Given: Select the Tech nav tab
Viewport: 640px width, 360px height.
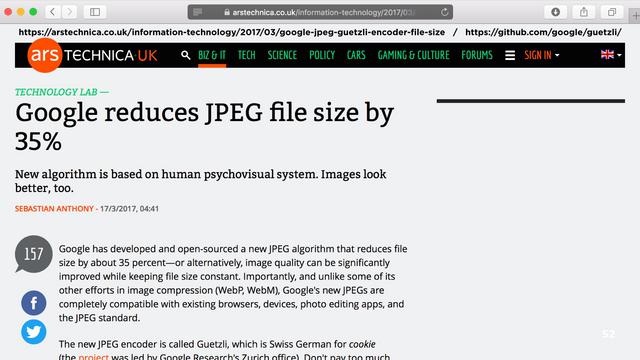Looking at the screenshot, I should click(x=247, y=55).
